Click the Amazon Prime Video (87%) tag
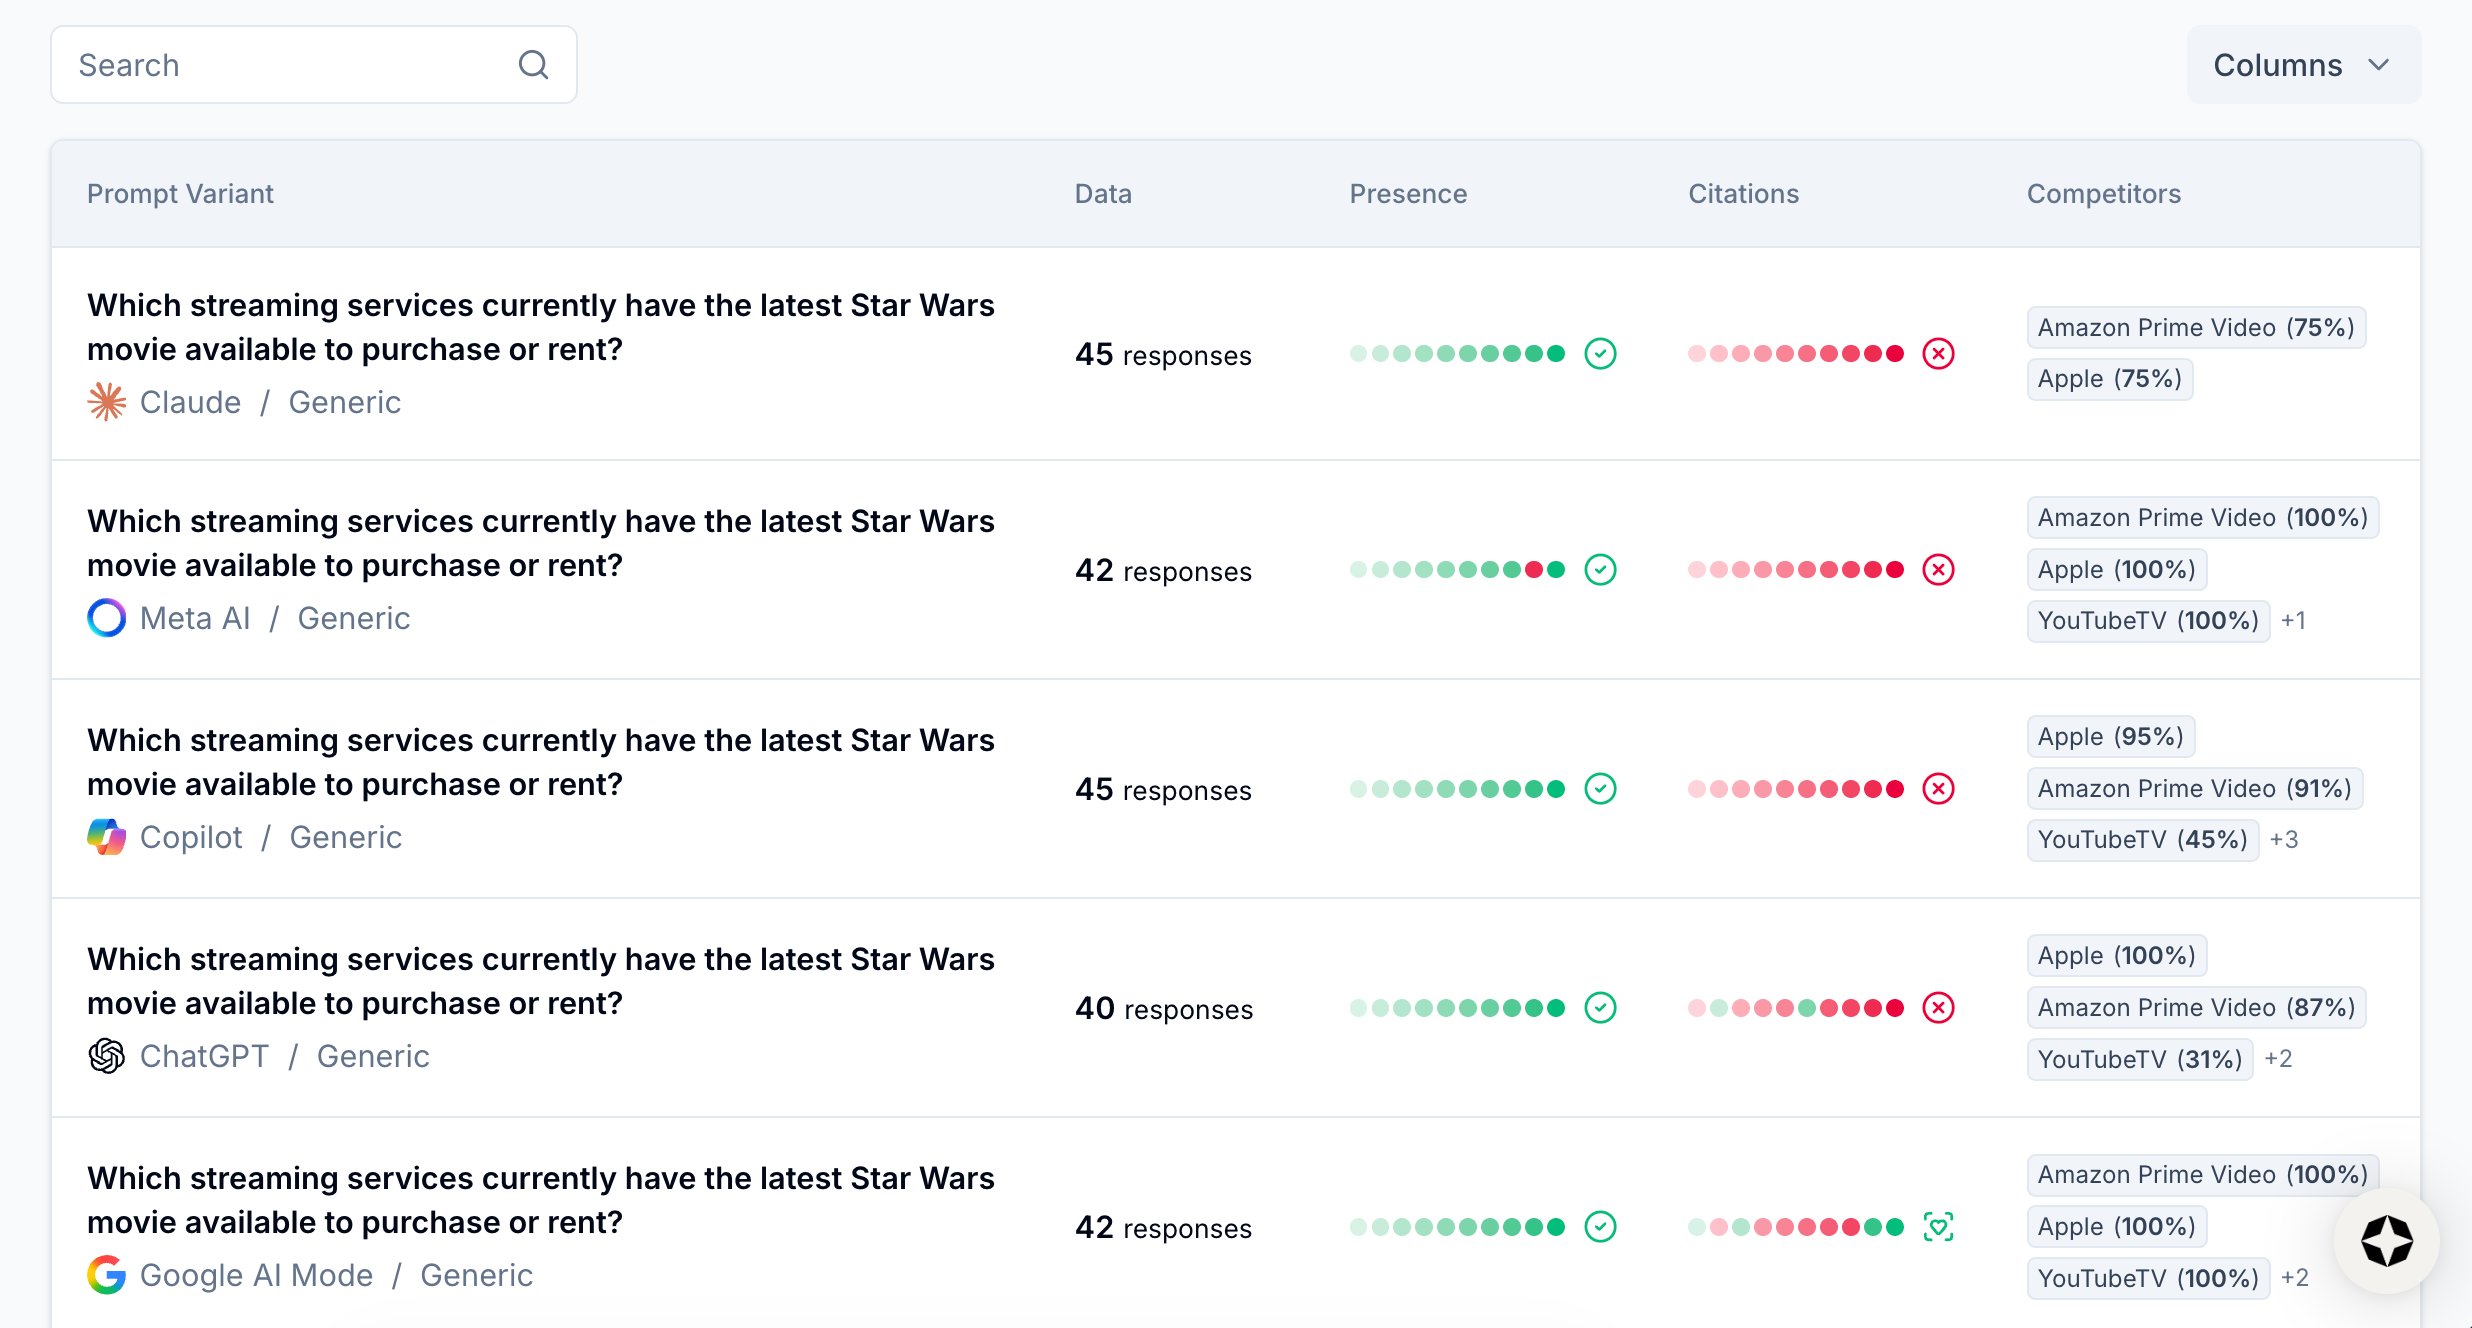The image size is (2472, 1328). 2196,1008
